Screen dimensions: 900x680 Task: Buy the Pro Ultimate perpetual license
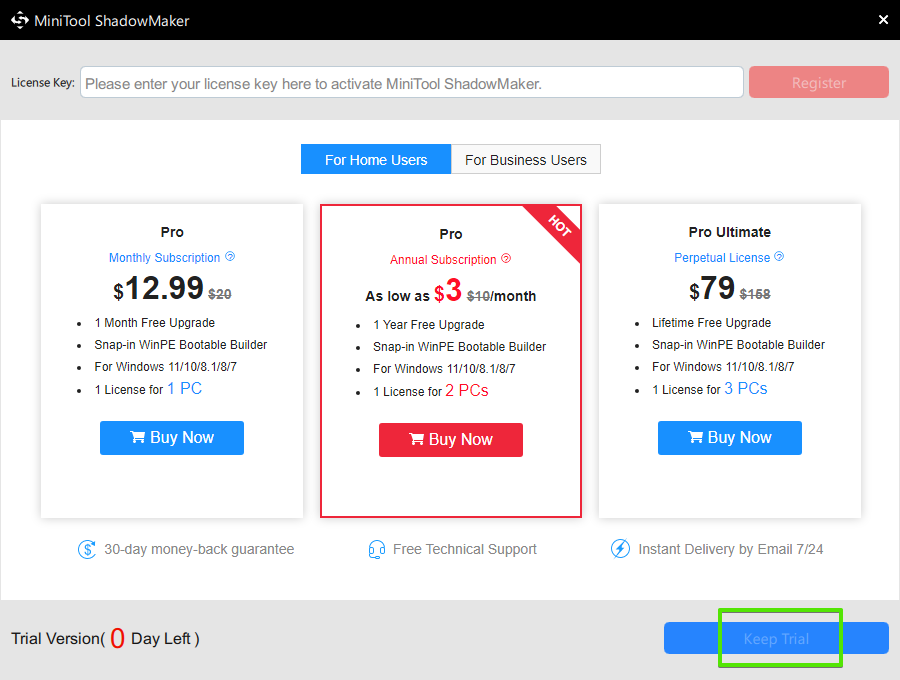(730, 438)
